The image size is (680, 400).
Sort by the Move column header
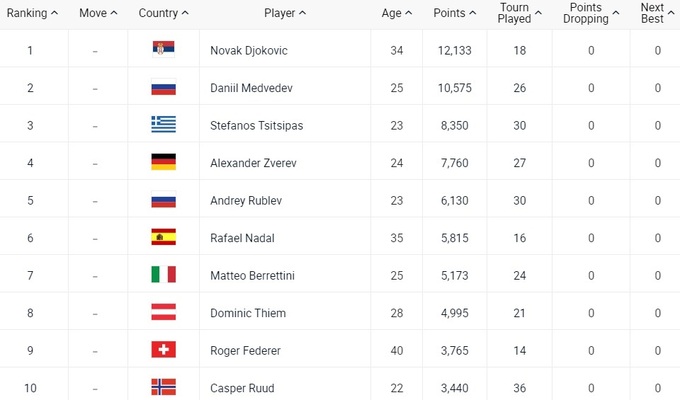coord(98,13)
